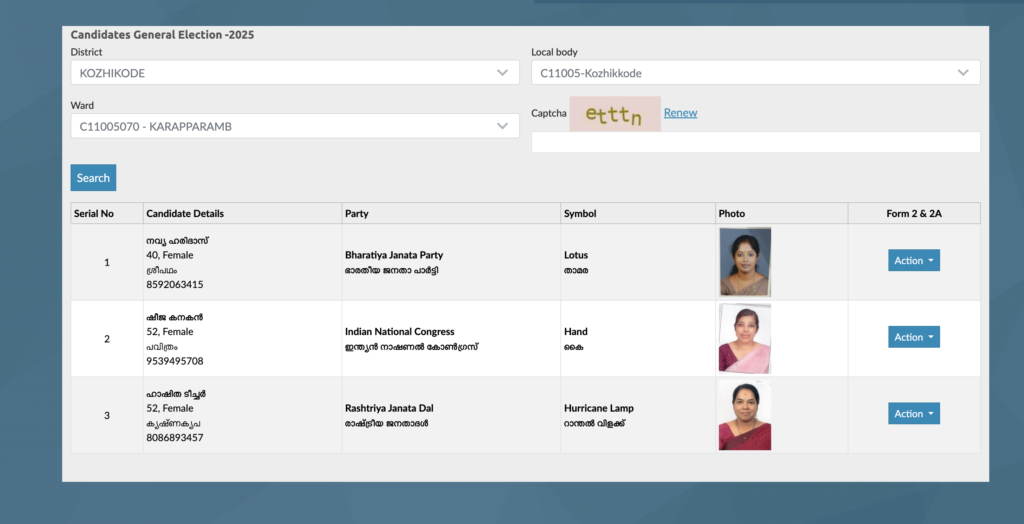Click photo thumbnail of candidate serial 1
Viewport: 1024px width, 524px height.
[x=745, y=262]
